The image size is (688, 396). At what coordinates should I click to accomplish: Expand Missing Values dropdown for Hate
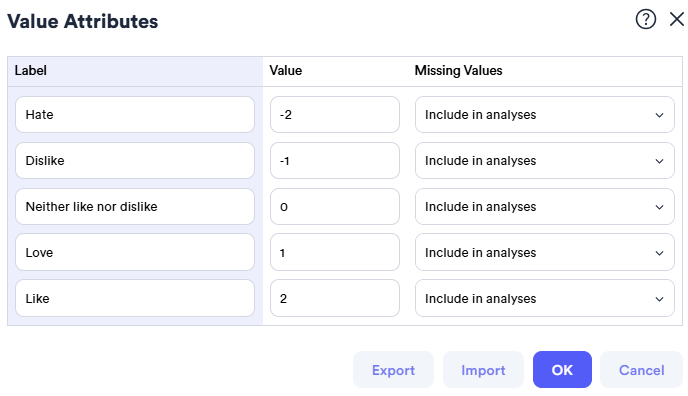pos(545,114)
